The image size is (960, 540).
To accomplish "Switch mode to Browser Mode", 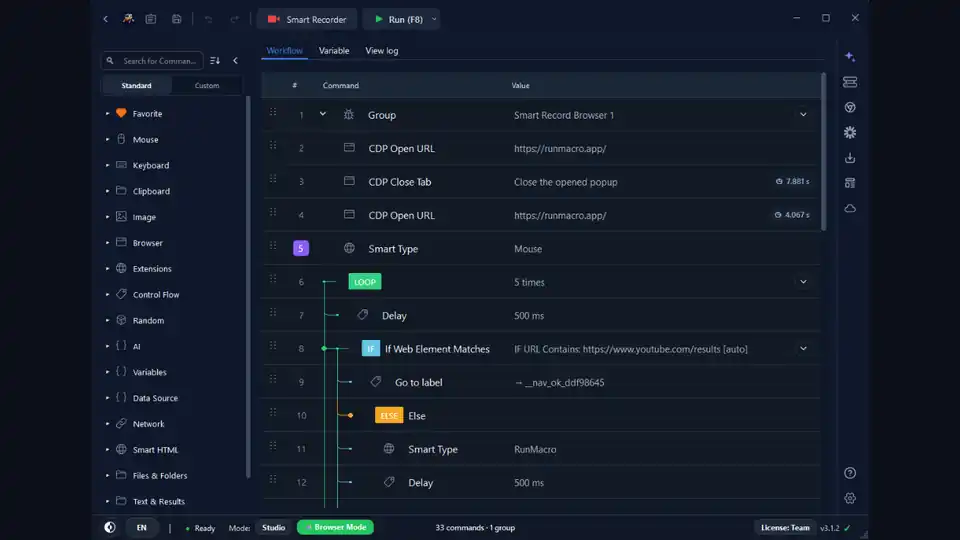I will 336,527.
